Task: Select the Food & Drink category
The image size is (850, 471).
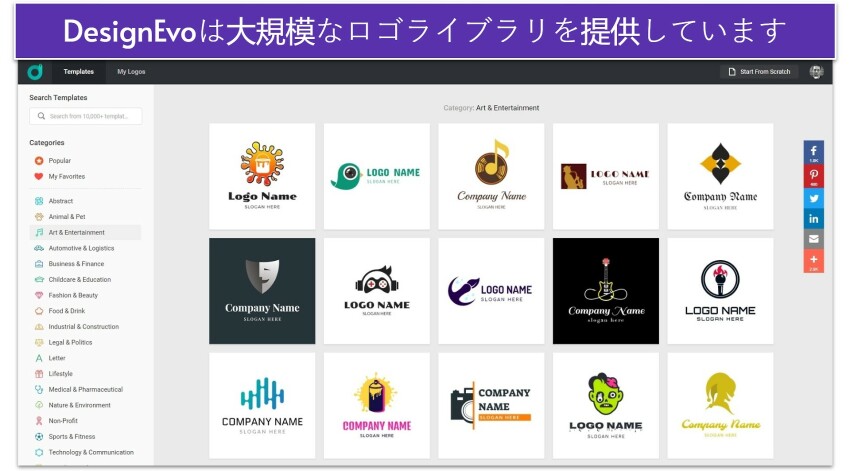Action: [66, 311]
